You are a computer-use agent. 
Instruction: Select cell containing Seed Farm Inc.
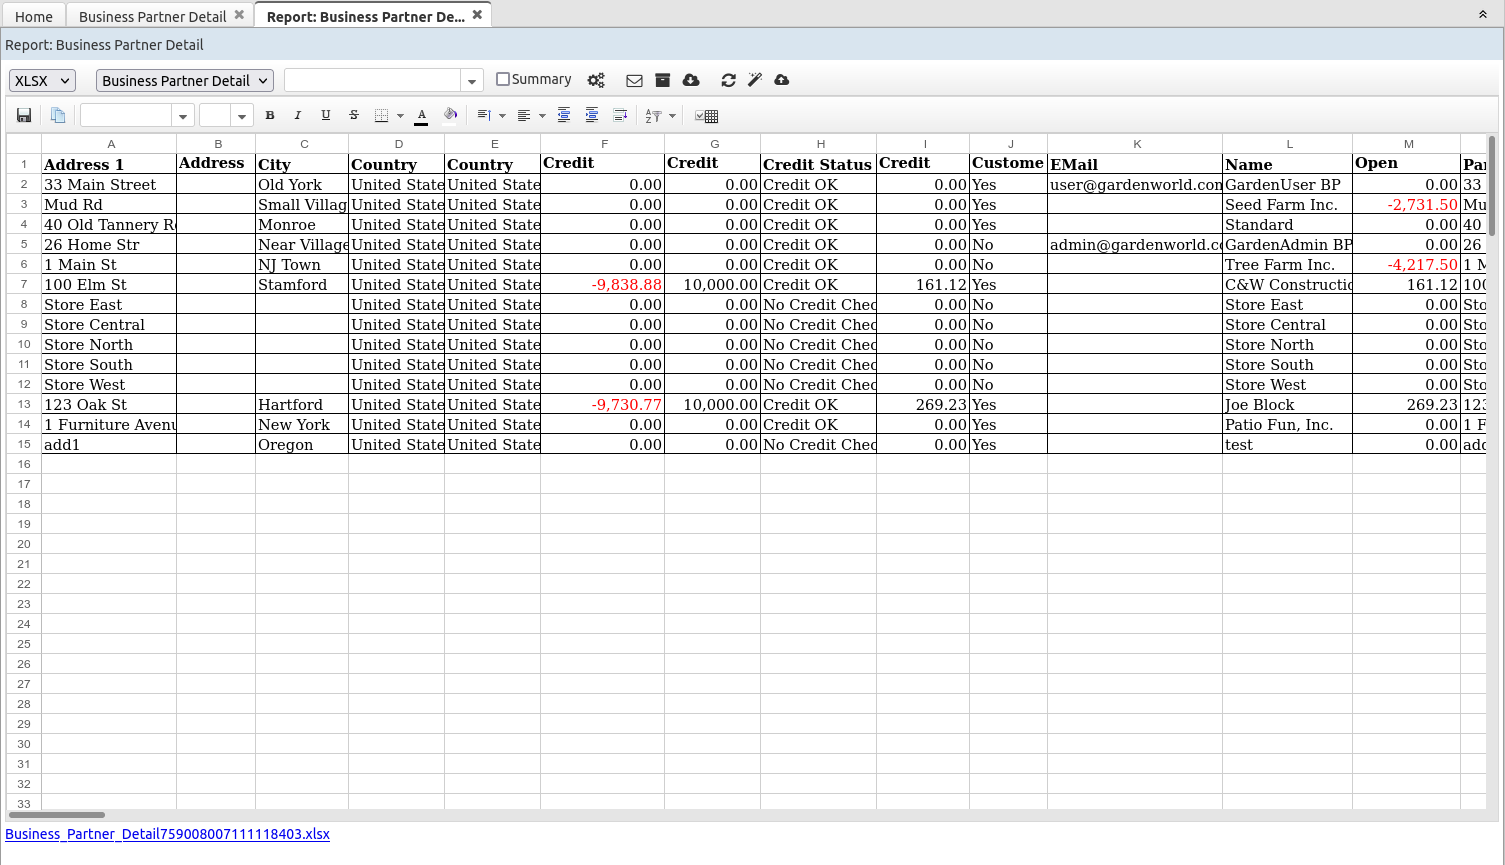click(1286, 205)
